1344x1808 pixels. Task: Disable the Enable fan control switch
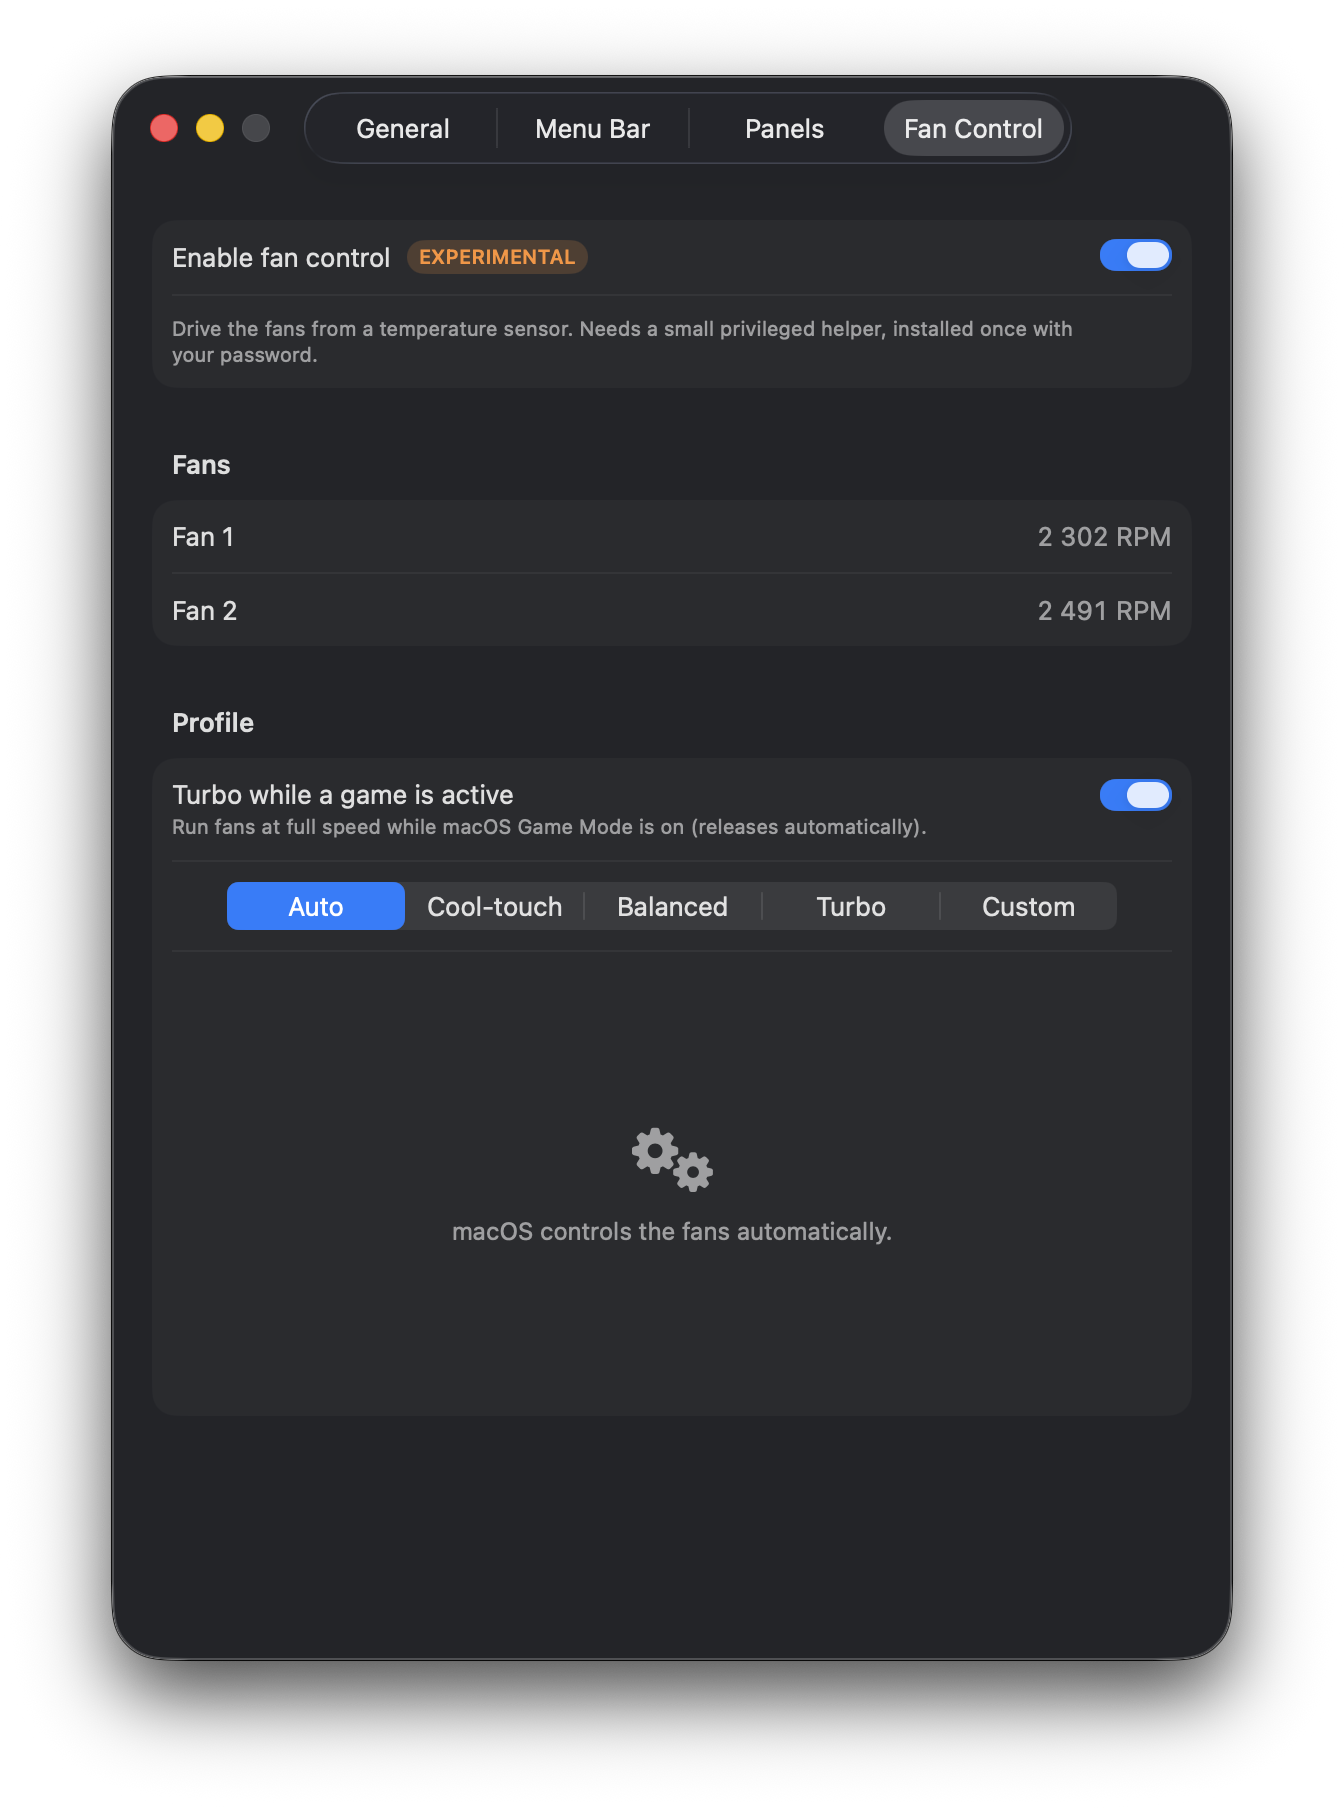coord(1135,256)
